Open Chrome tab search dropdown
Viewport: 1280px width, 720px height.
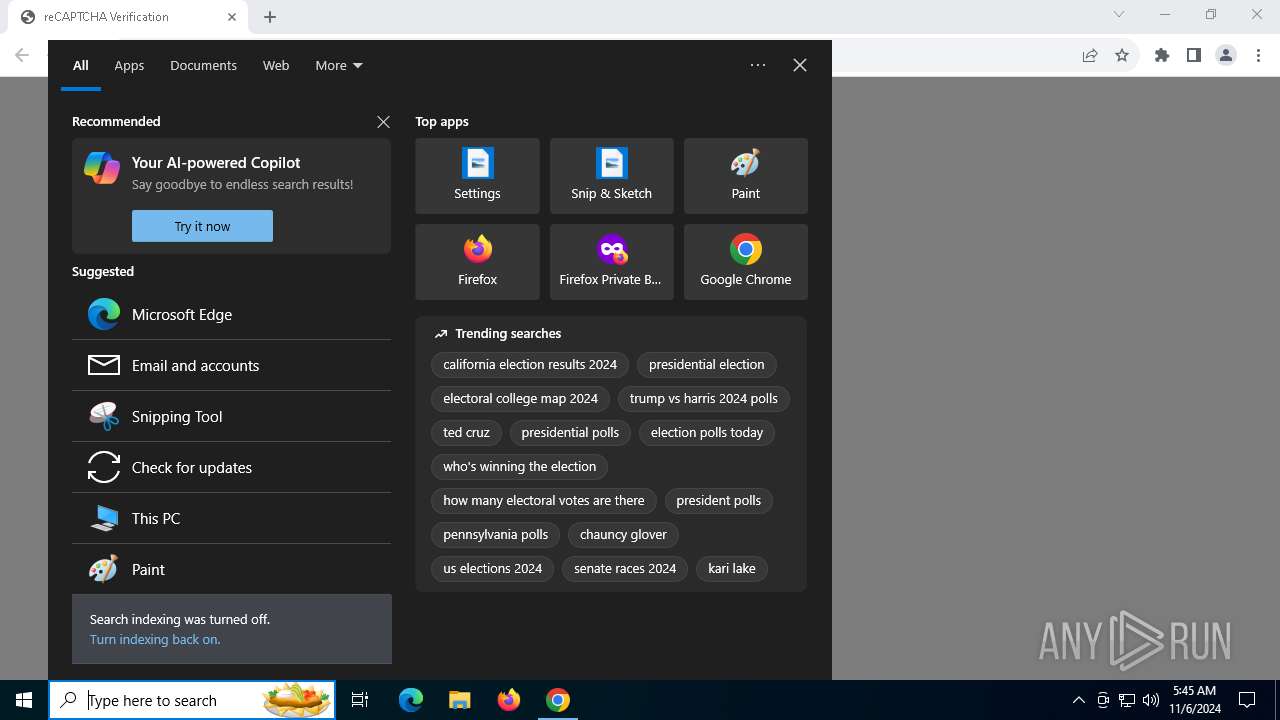pyautogui.click(x=1119, y=14)
